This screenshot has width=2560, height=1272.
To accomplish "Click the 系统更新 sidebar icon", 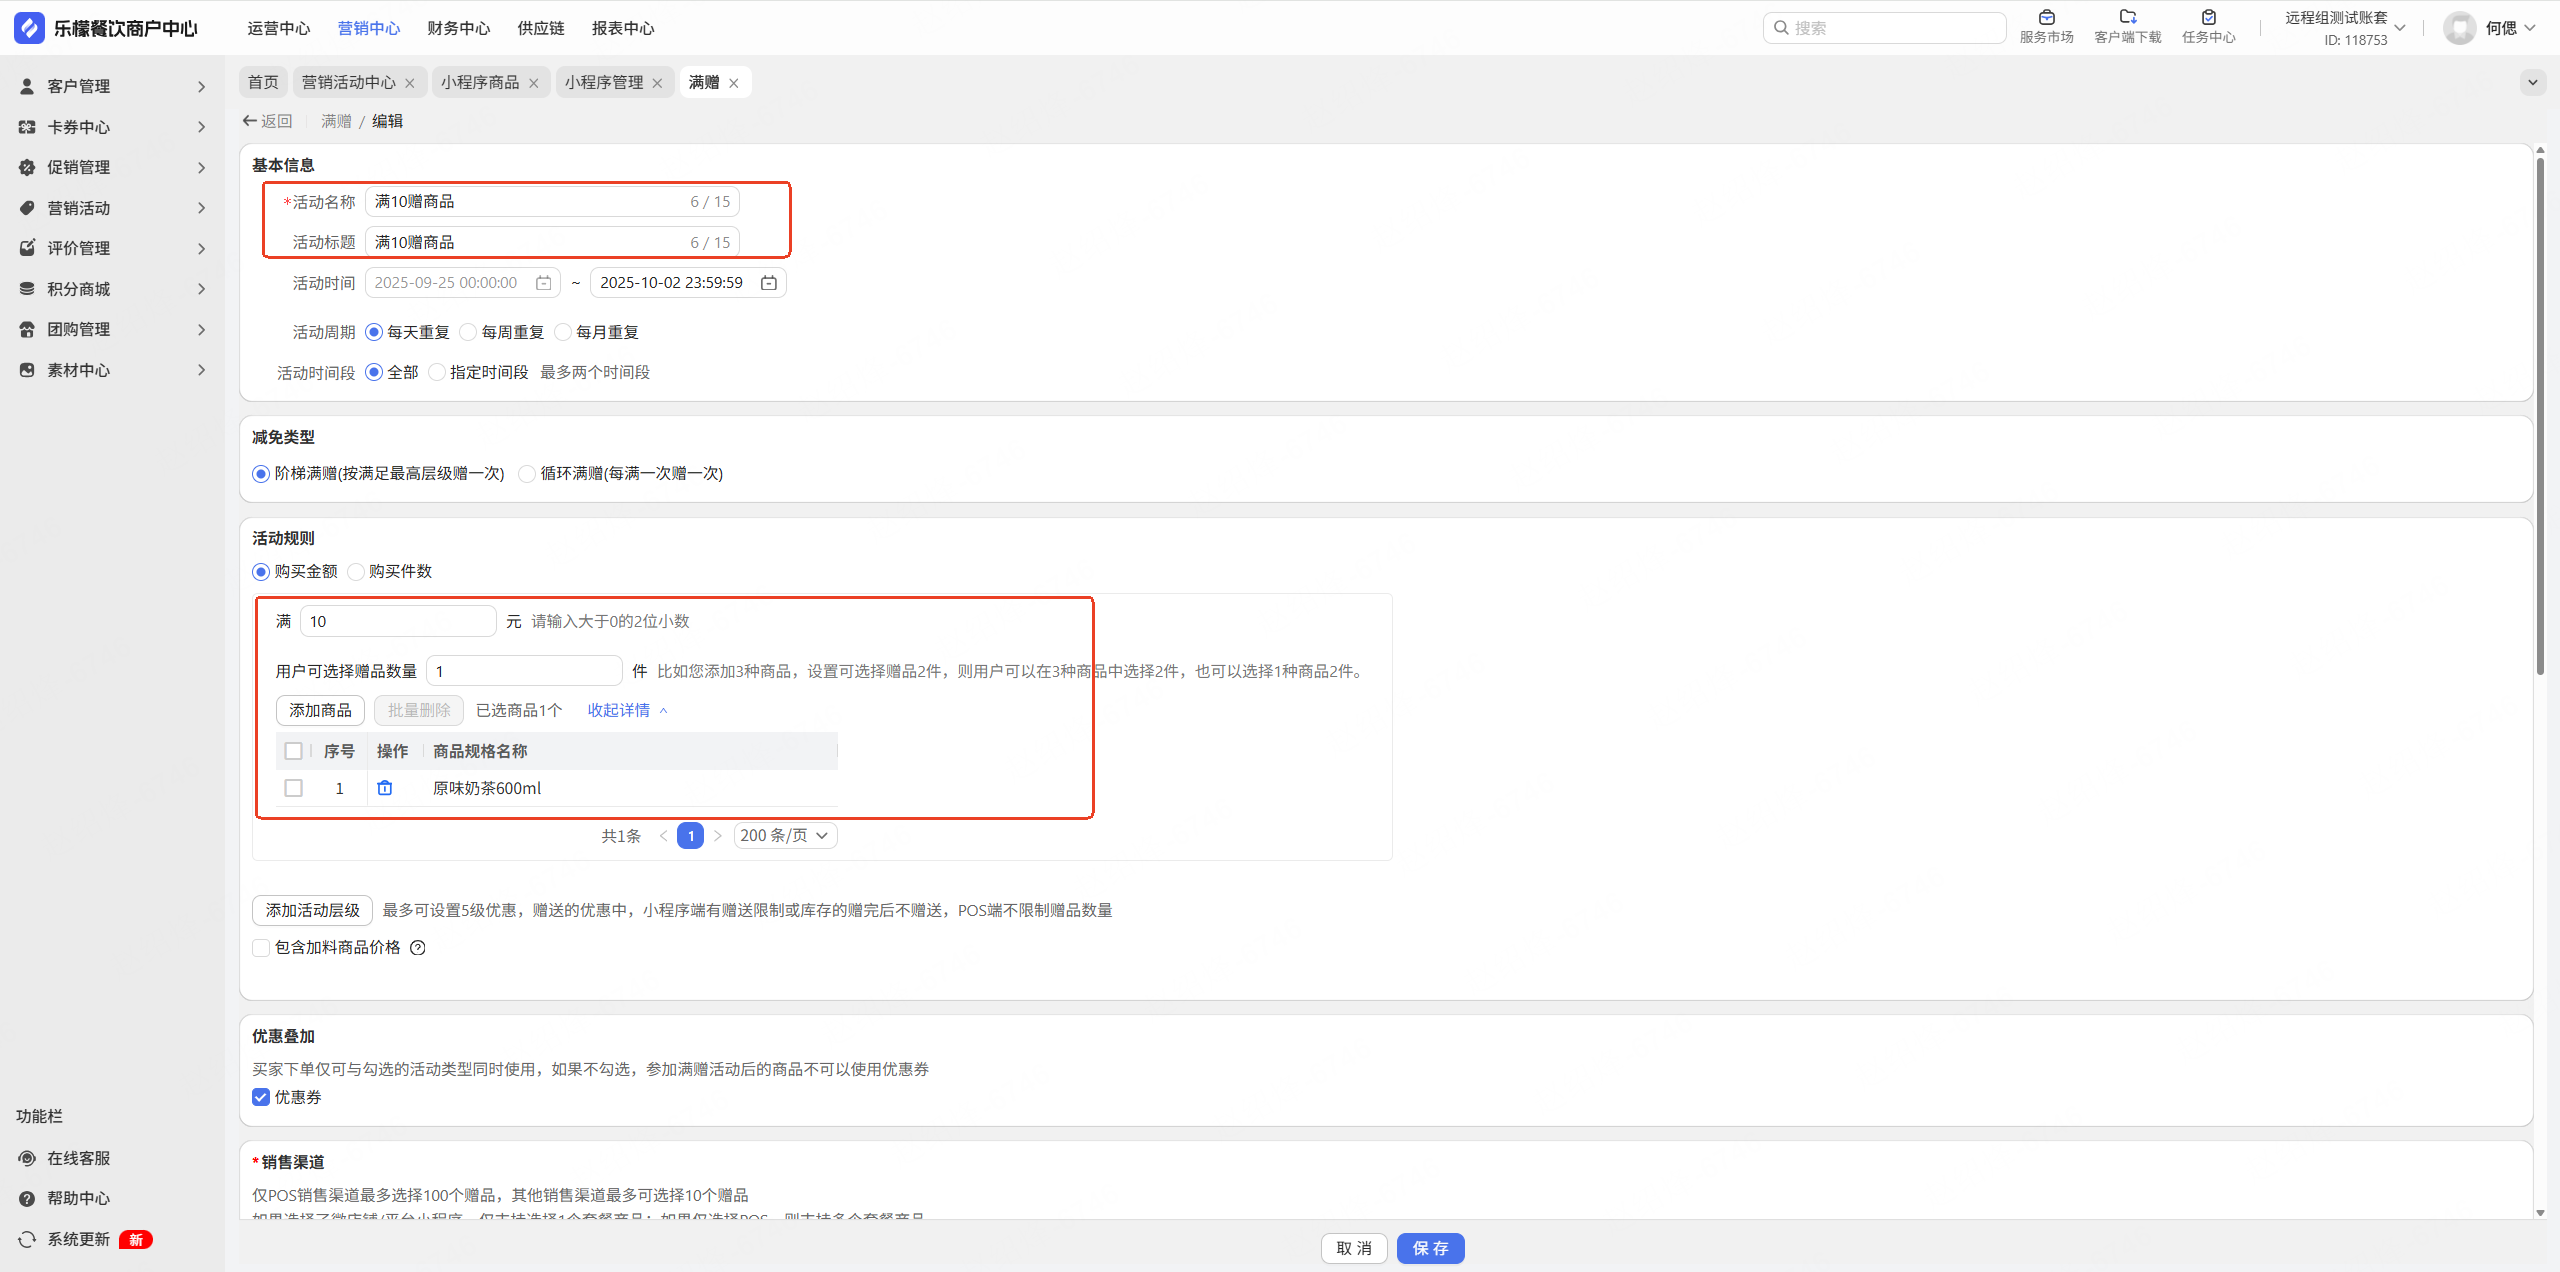I will 27,1239.
